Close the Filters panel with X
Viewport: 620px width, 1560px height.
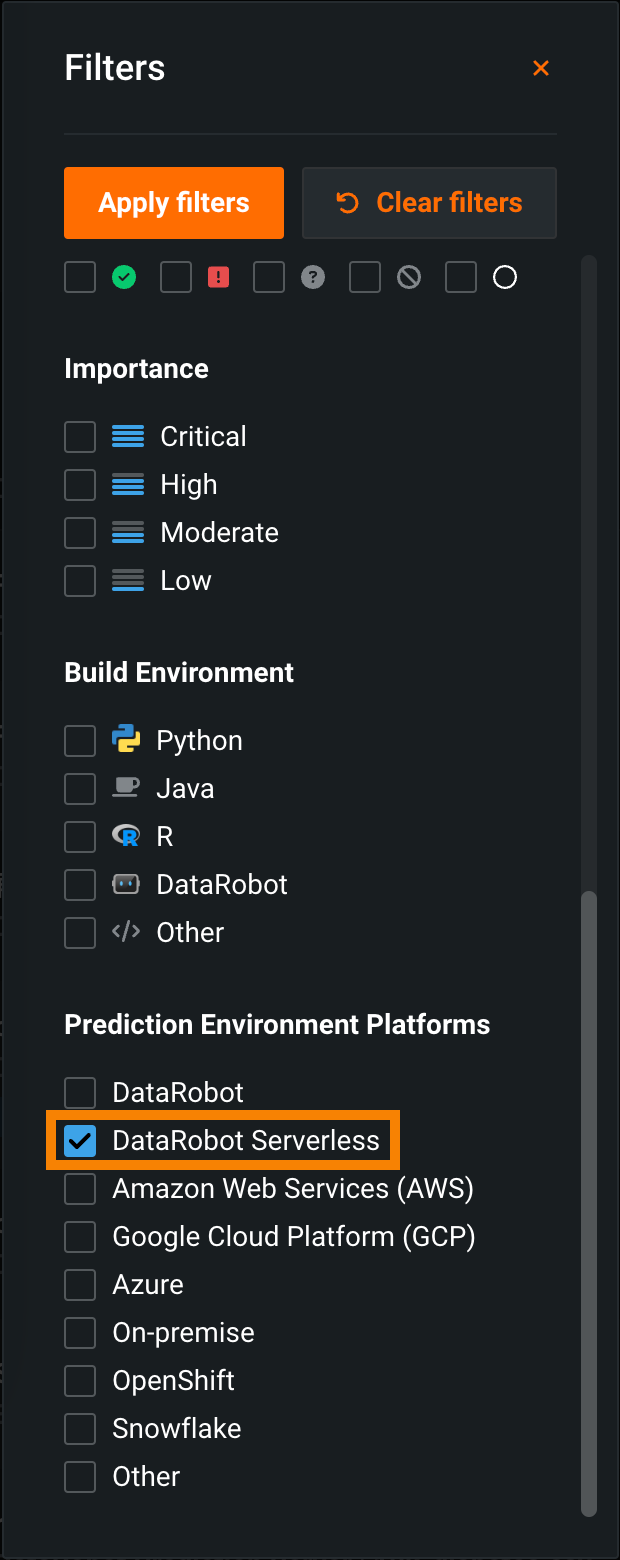coord(541,68)
